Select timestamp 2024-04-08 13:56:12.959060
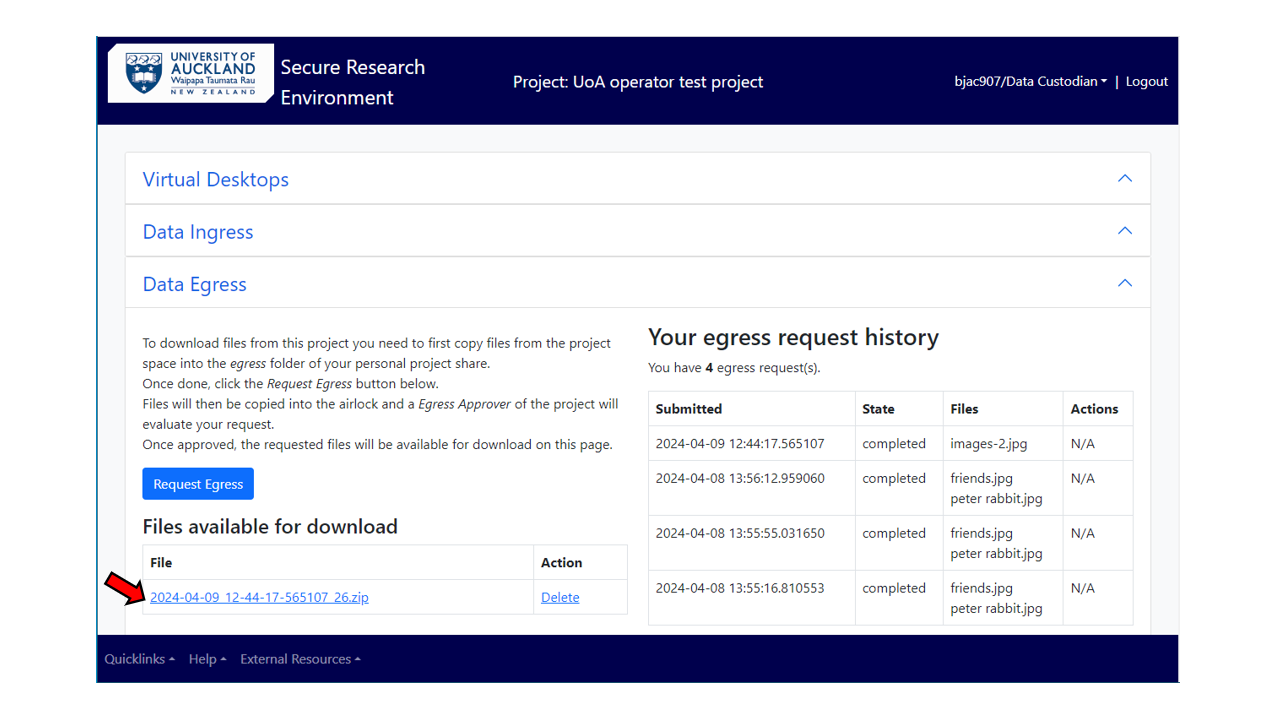The image size is (1280, 720). coord(741,478)
